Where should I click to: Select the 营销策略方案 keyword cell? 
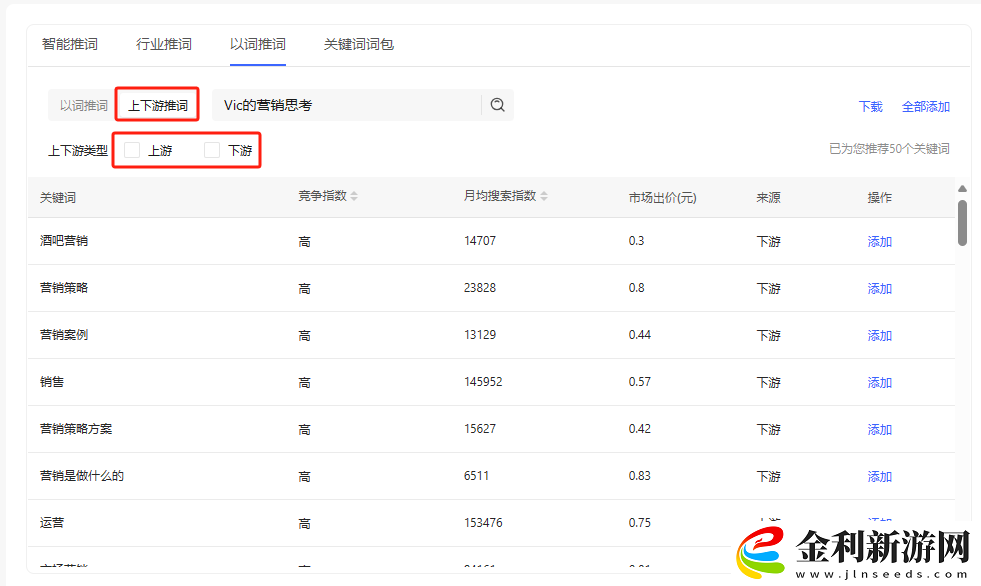click(x=76, y=428)
